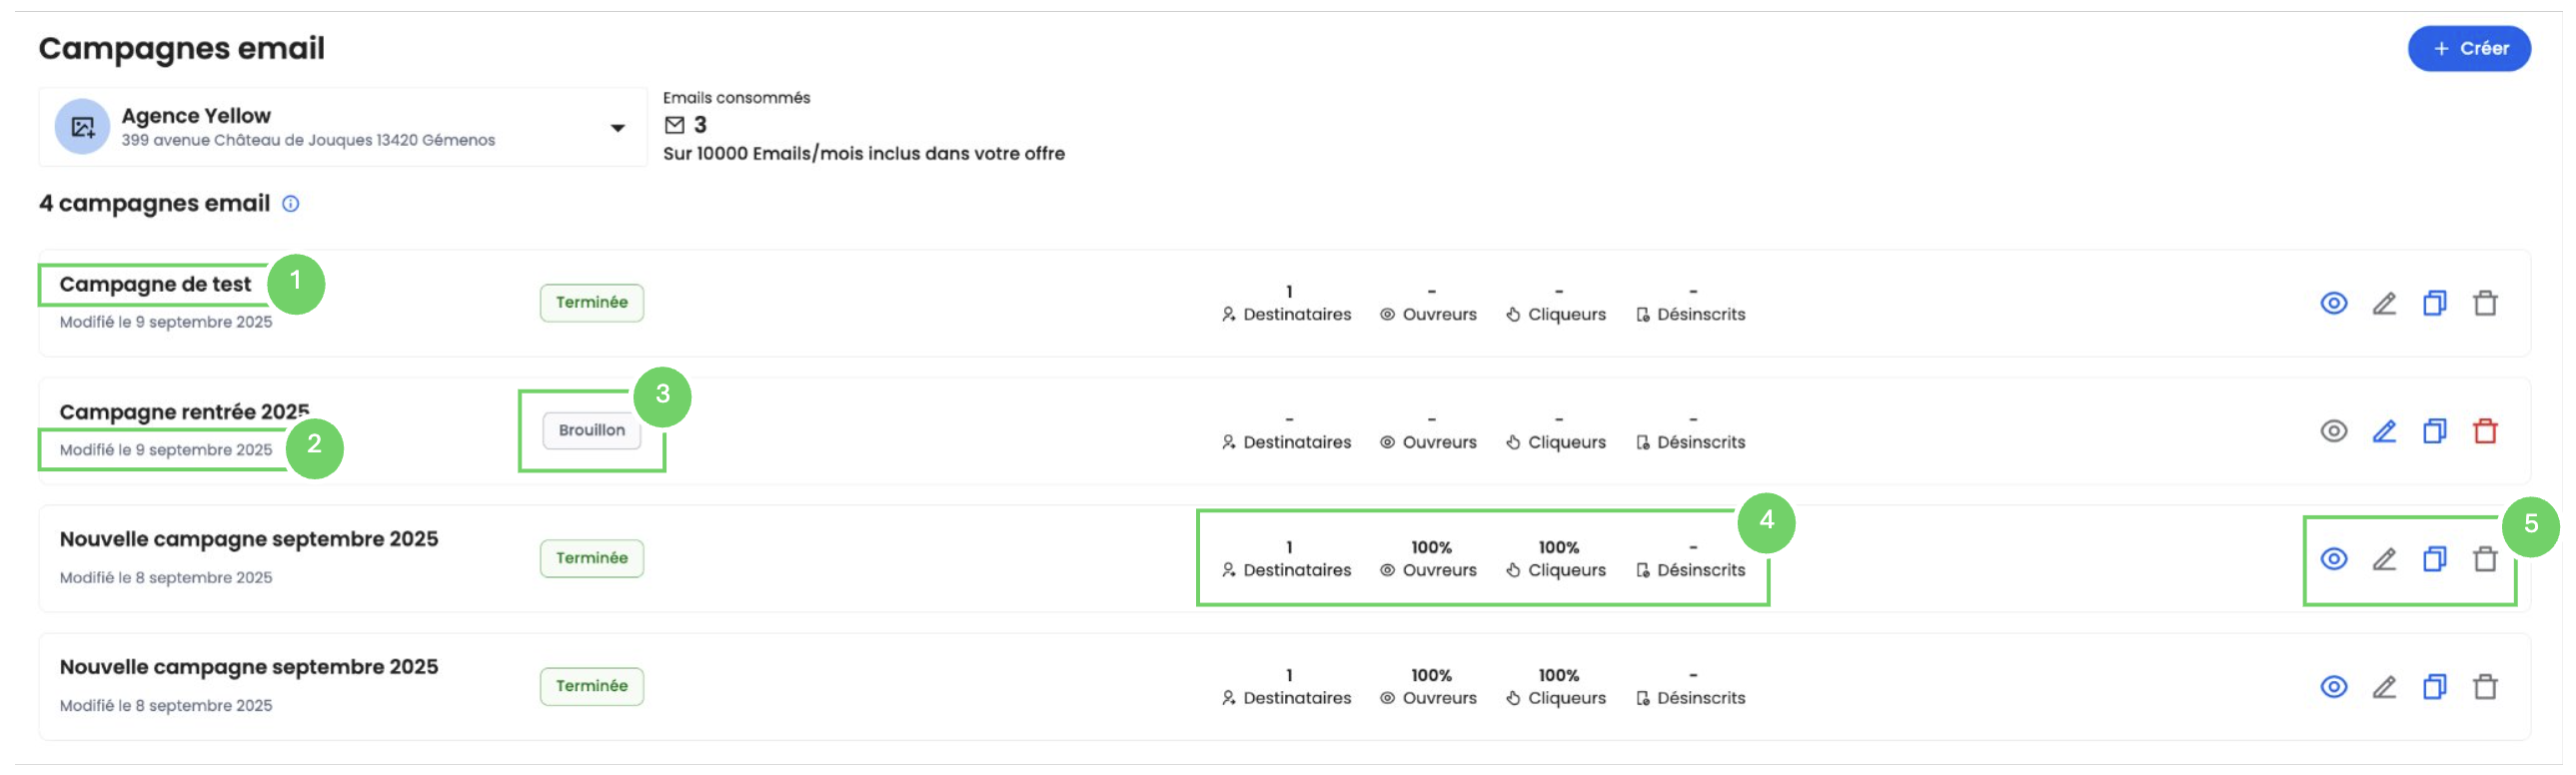Duplicate the Campagne de test campaign
This screenshot has height=775, width=2576.
point(2434,303)
